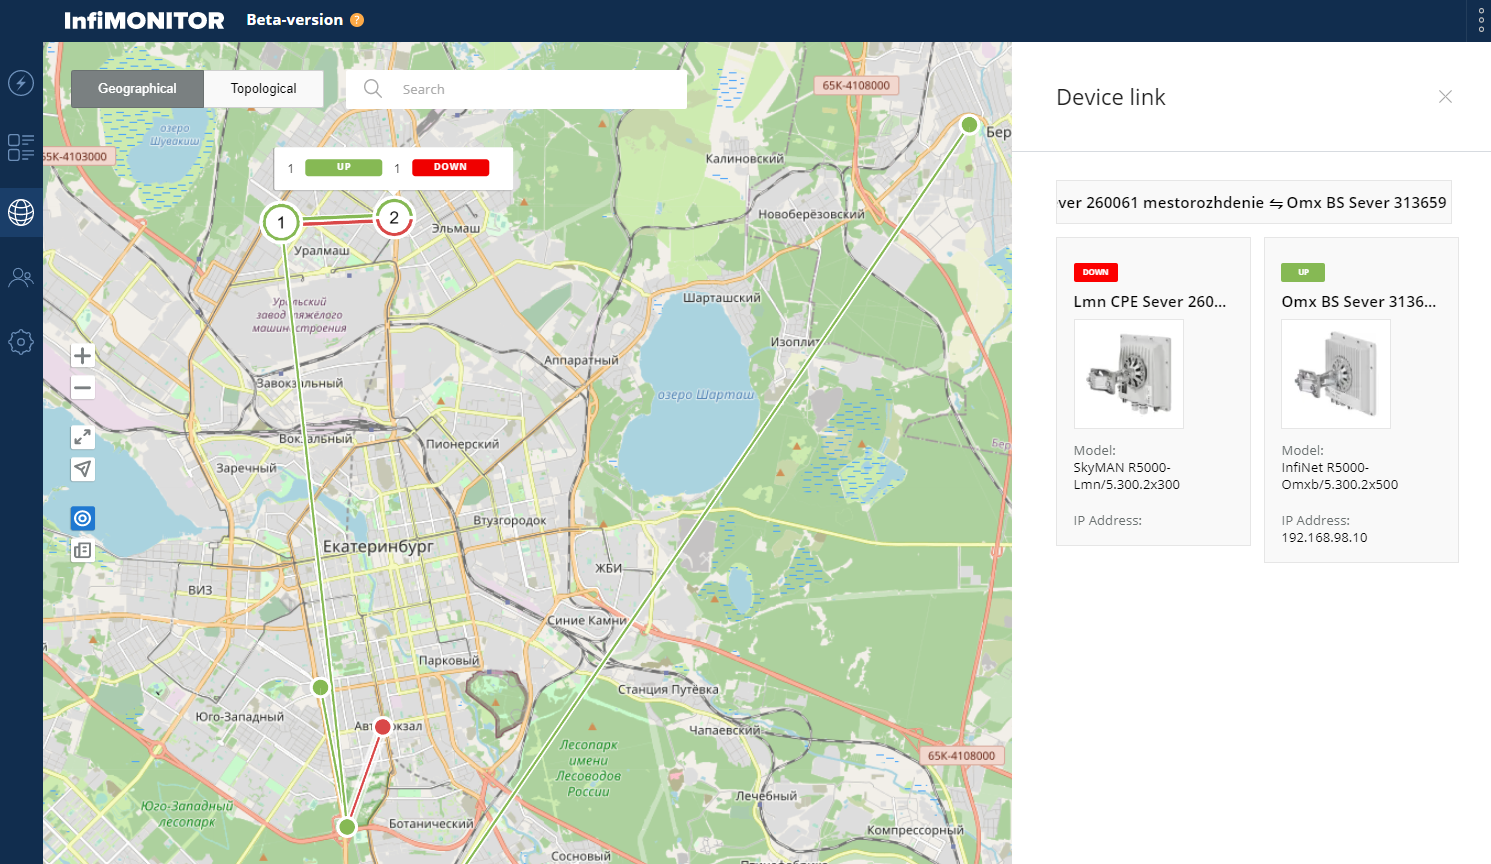Click the Beta-version label in header
The width and height of the screenshot is (1491, 864).
294,20
